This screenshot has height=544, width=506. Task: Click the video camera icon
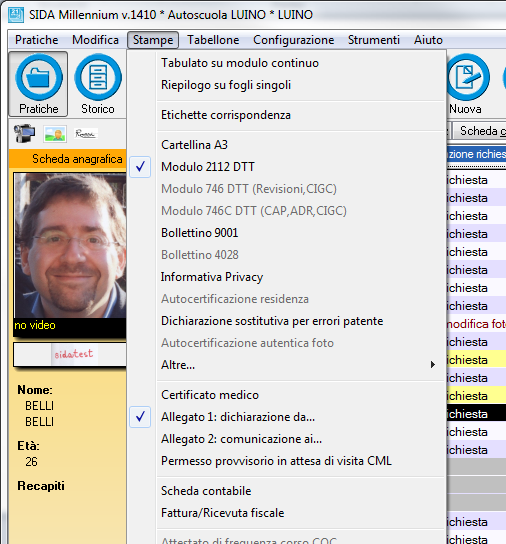pyautogui.click(x=24, y=134)
